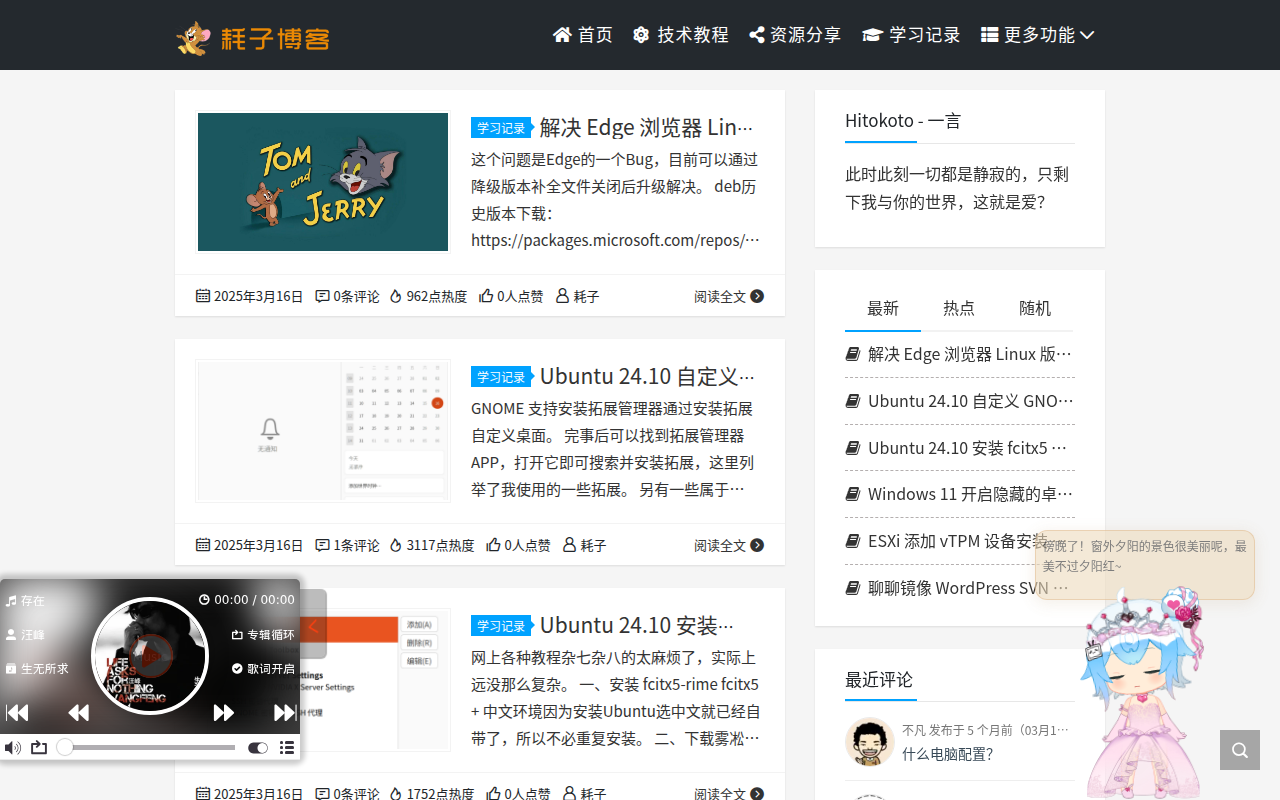Open 学习记录 nav item
1280x800 pixels.
point(911,35)
